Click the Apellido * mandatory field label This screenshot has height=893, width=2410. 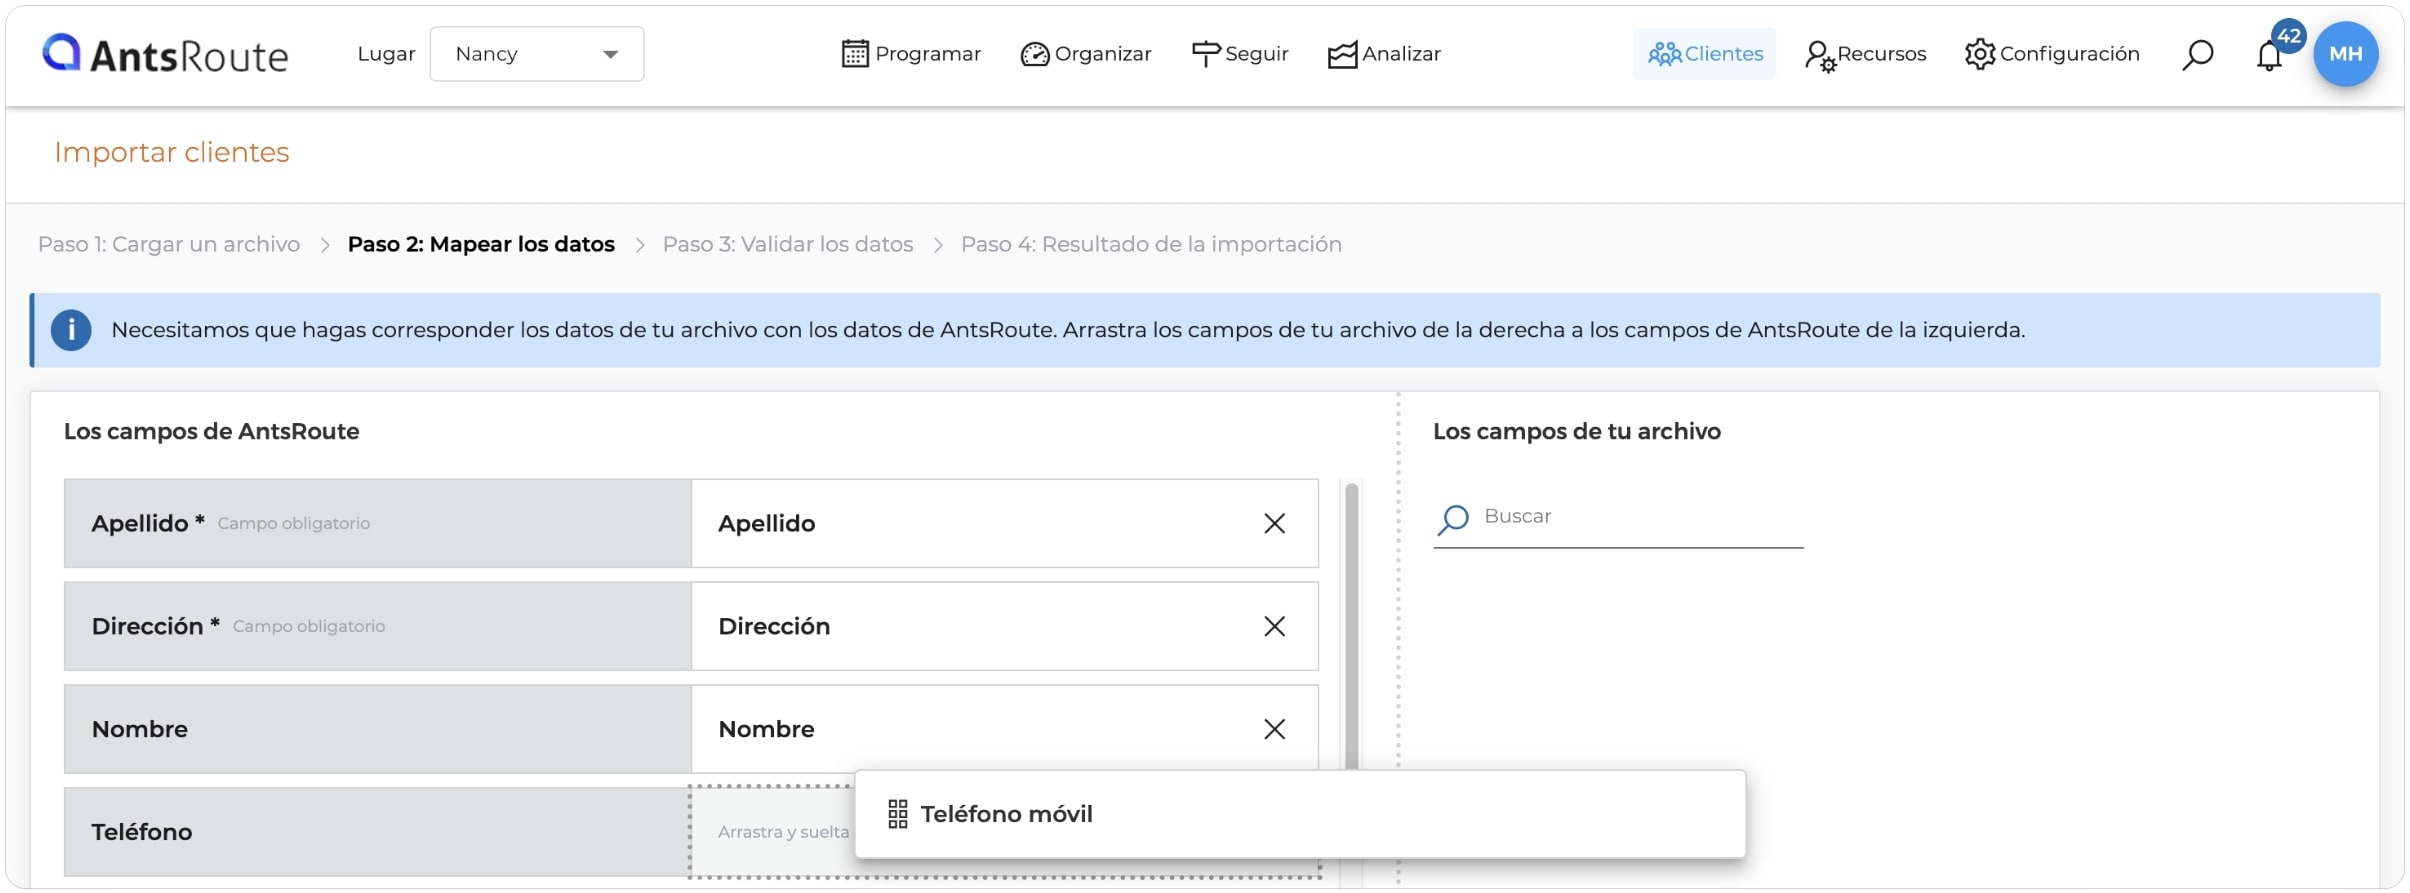148,523
